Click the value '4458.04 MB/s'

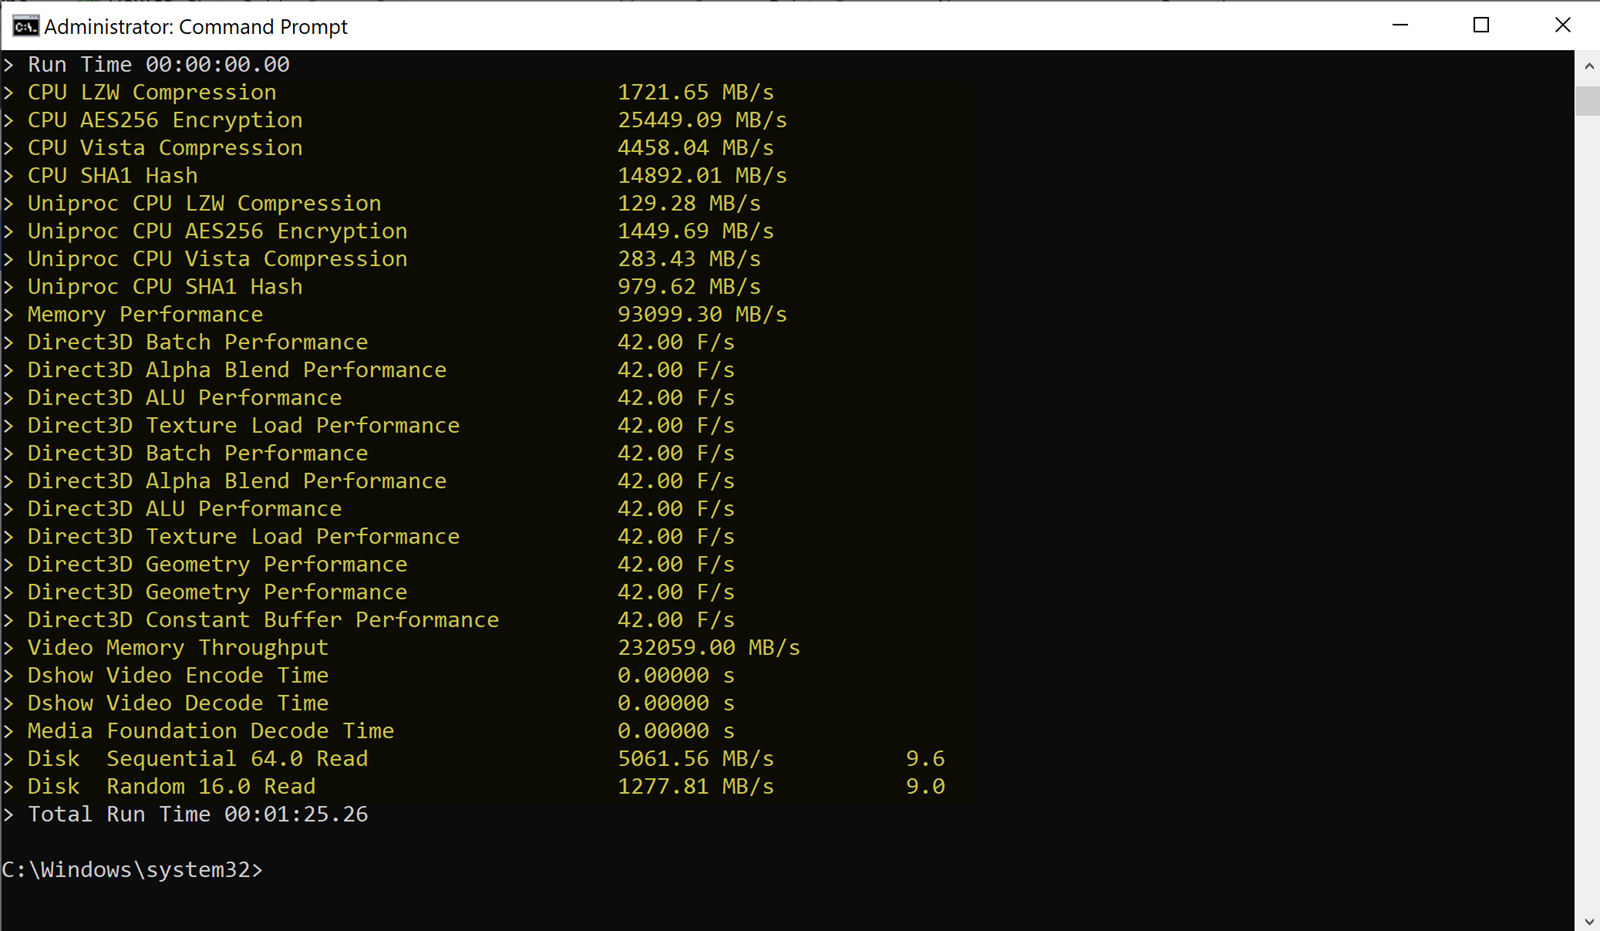pos(696,148)
